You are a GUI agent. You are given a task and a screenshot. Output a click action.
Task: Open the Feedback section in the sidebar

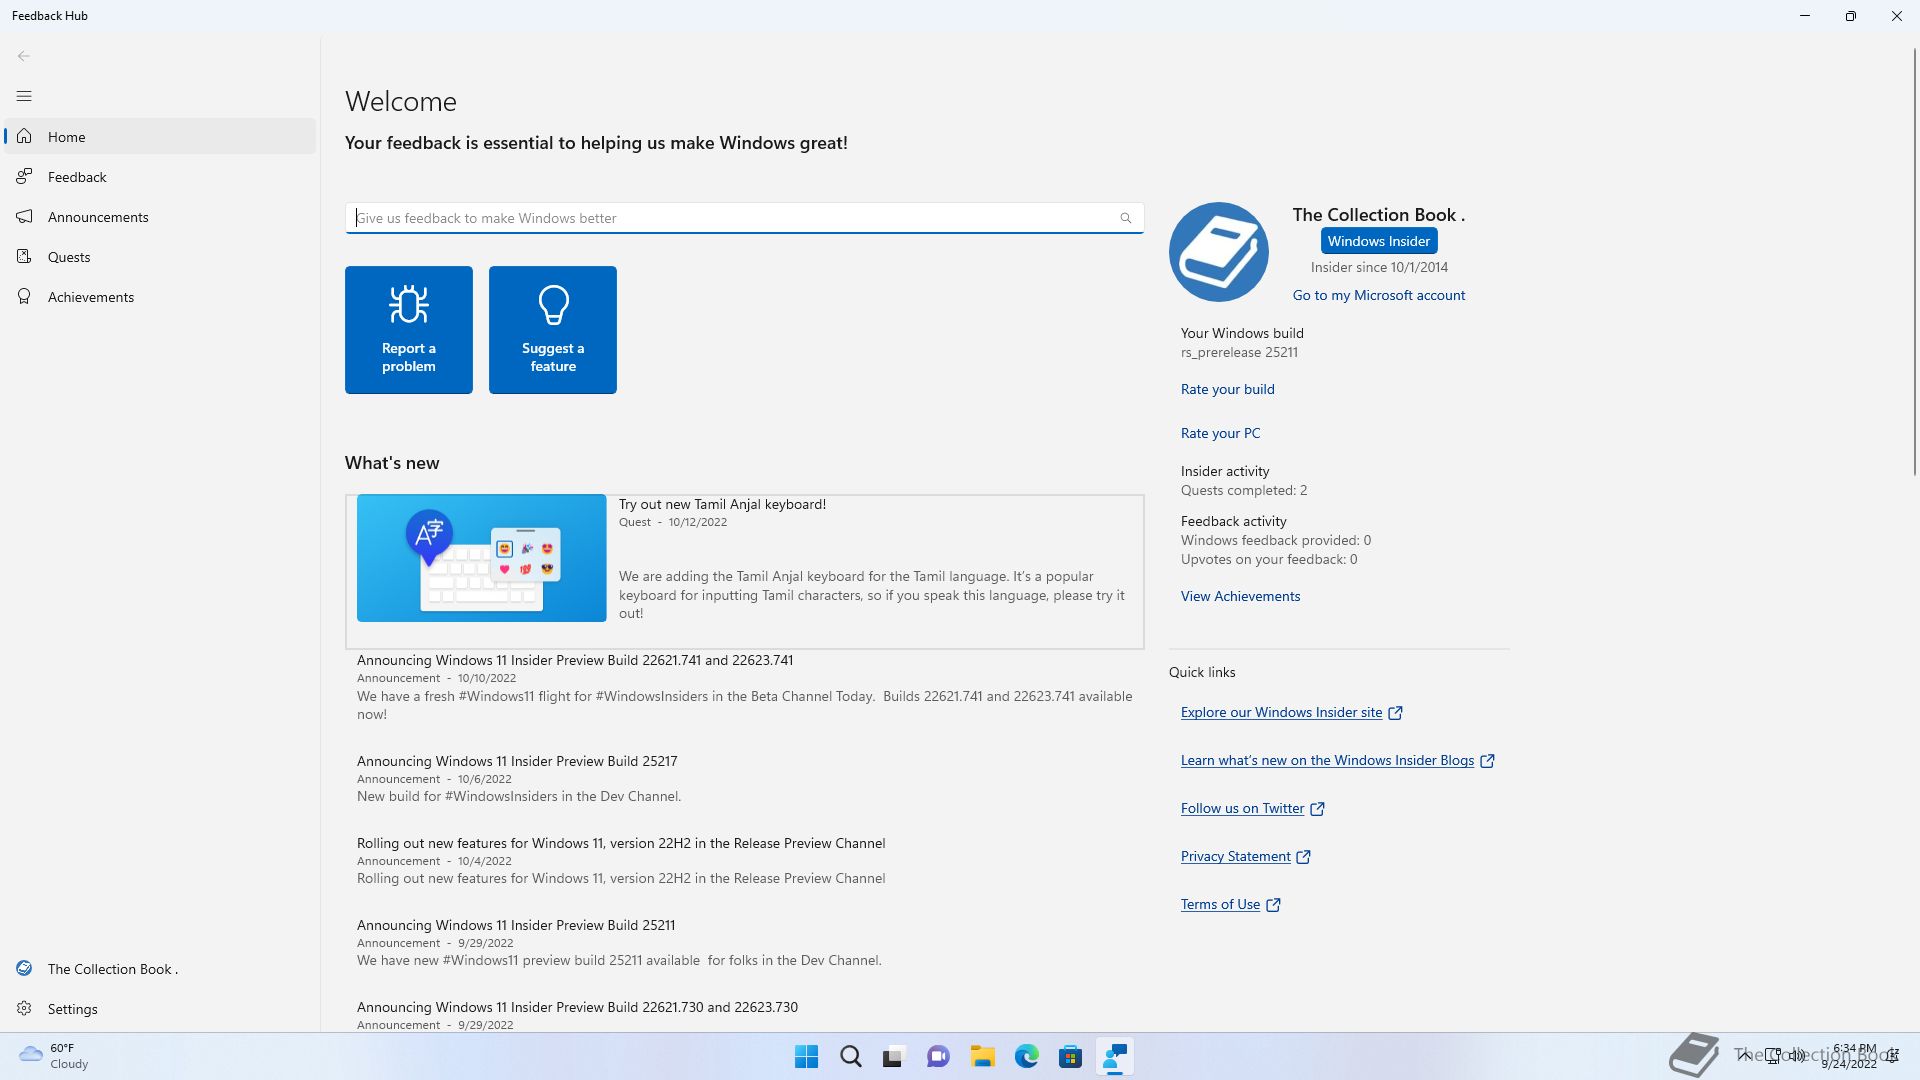pyautogui.click(x=77, y=177)
